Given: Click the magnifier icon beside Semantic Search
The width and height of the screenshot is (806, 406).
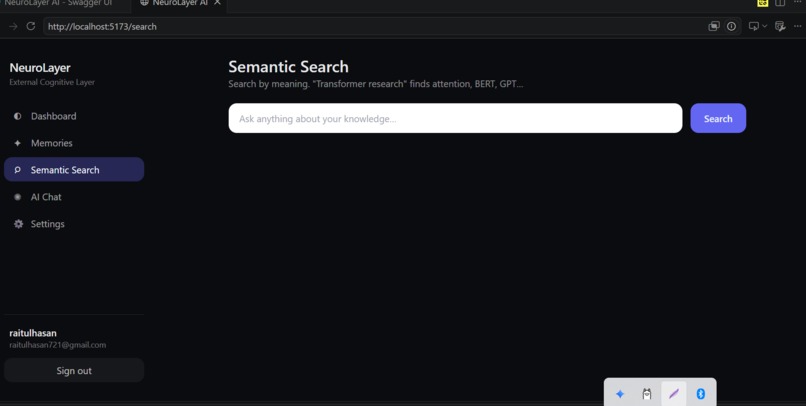Looking at the screenshot, I should pyautogui.click(x=17, y=170).
